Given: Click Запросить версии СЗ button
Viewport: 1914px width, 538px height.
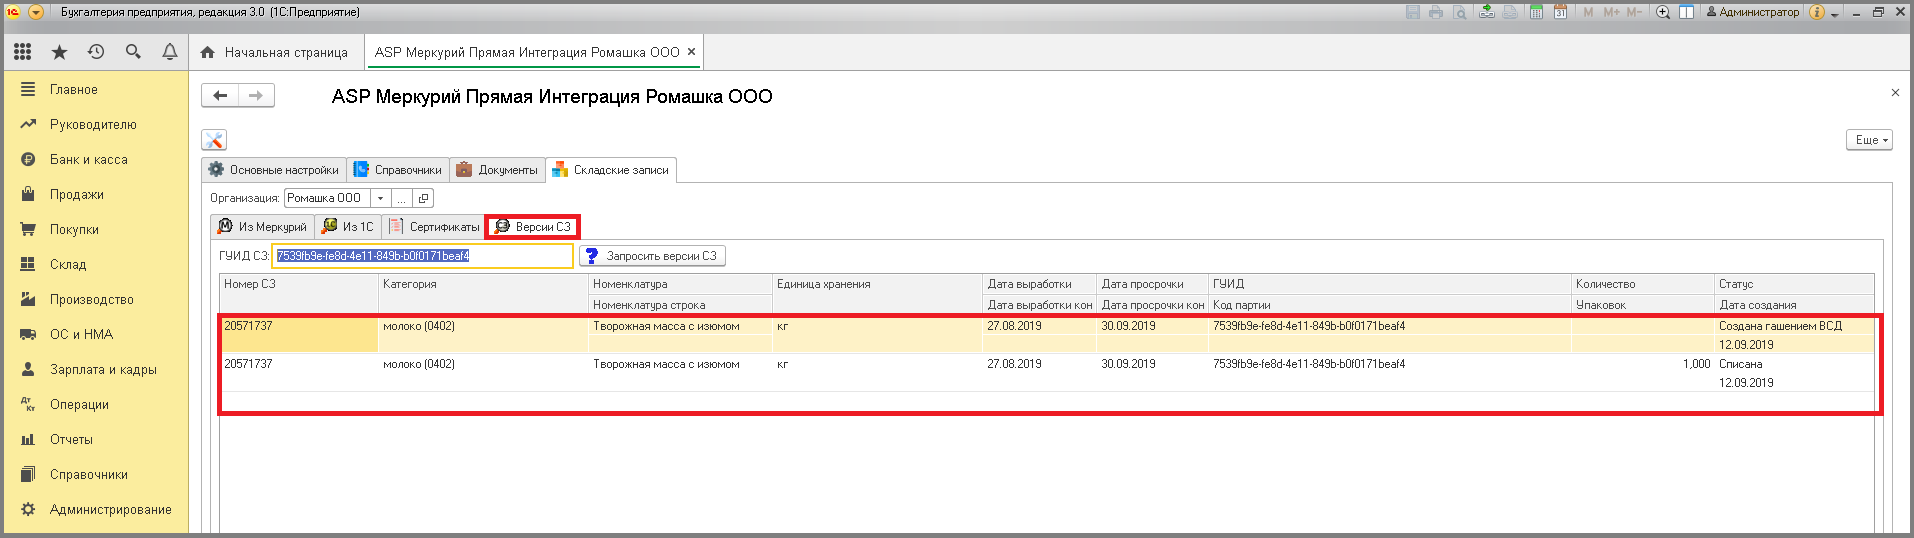Looking at the screenshot, I should click(652, 256).
